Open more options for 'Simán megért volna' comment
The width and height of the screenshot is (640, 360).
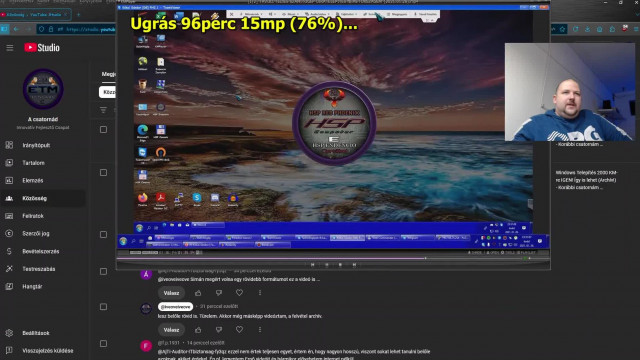260,293
